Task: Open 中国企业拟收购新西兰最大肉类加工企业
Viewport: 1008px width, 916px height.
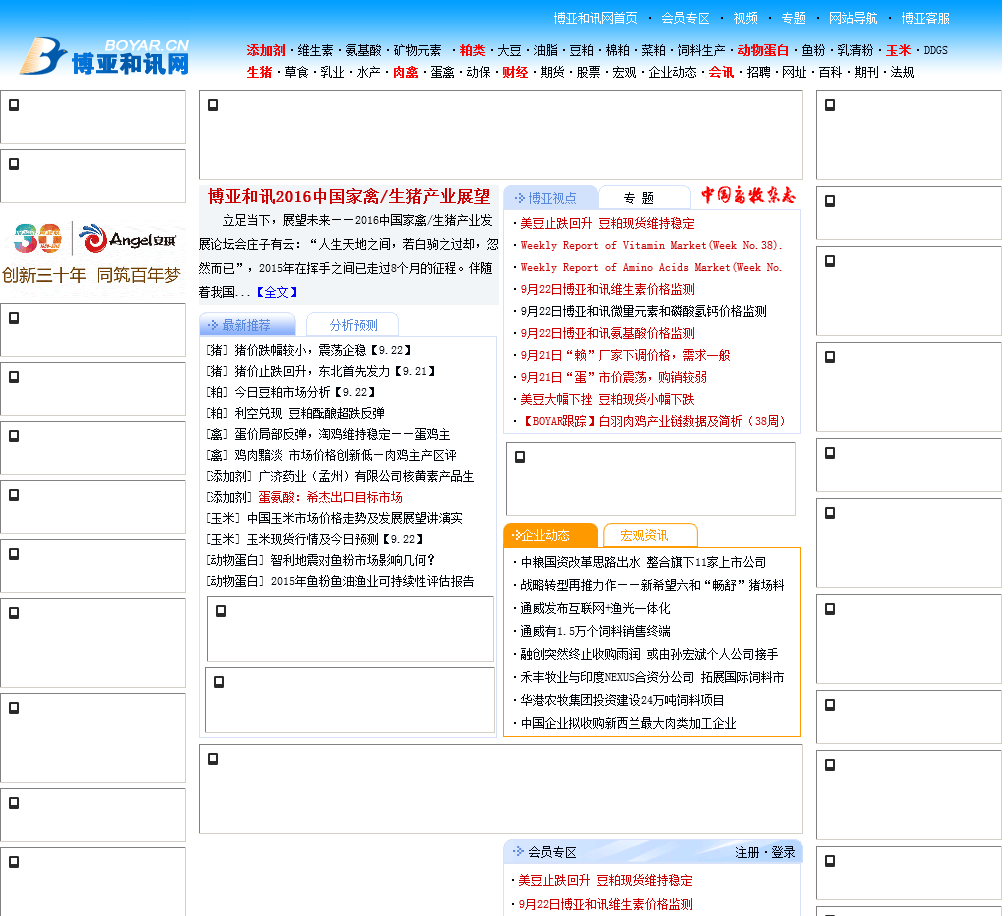Action: 629,723
